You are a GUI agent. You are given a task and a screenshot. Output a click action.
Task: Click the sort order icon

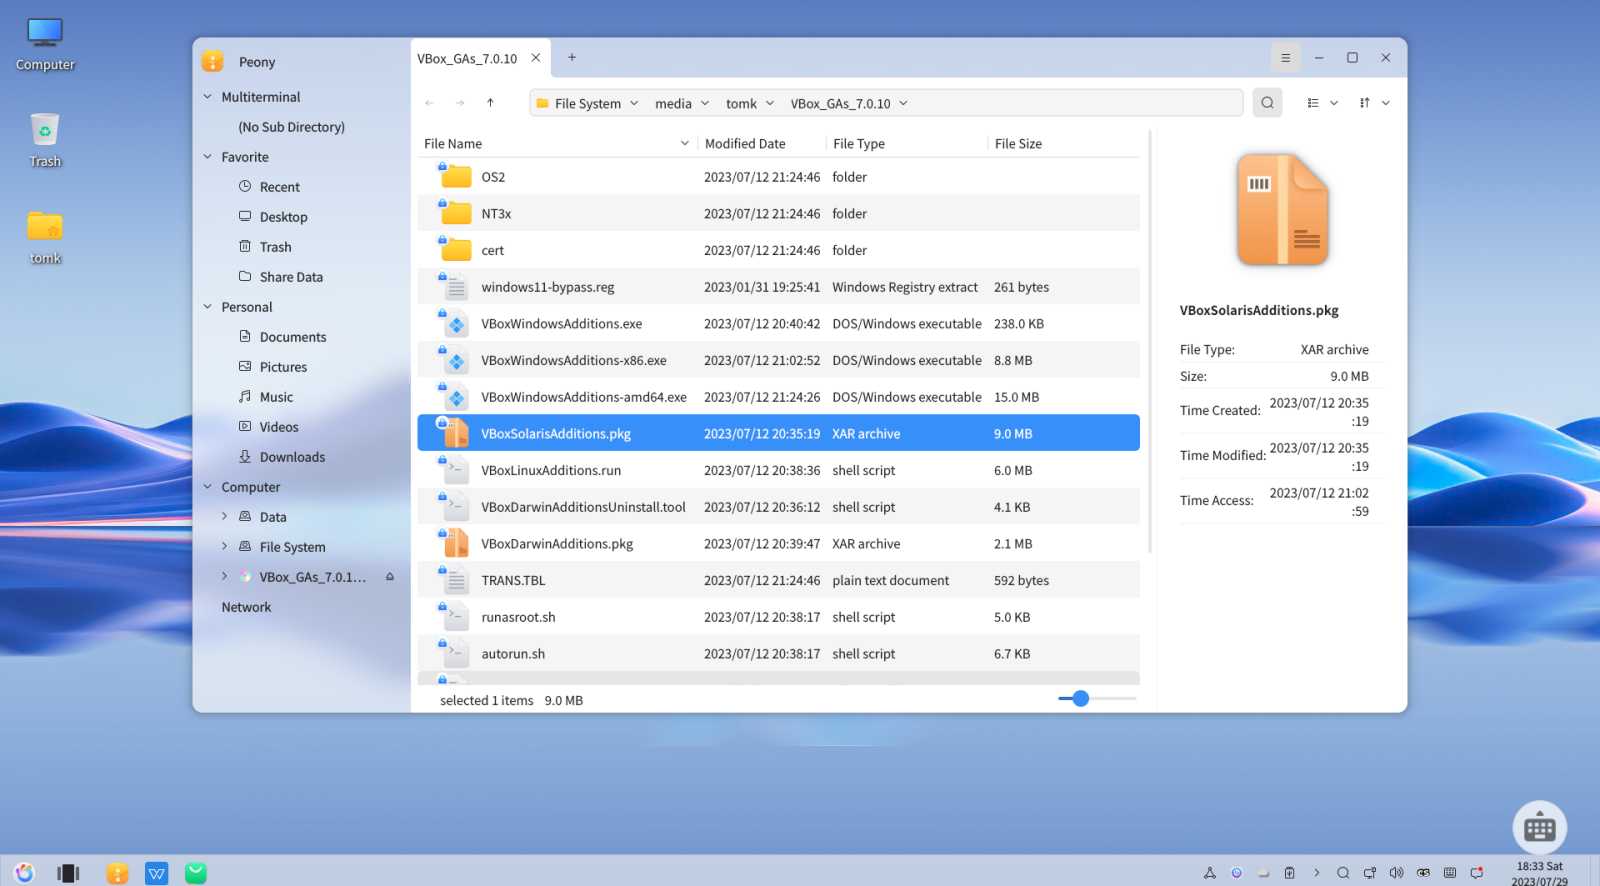tap(1365, 103)
